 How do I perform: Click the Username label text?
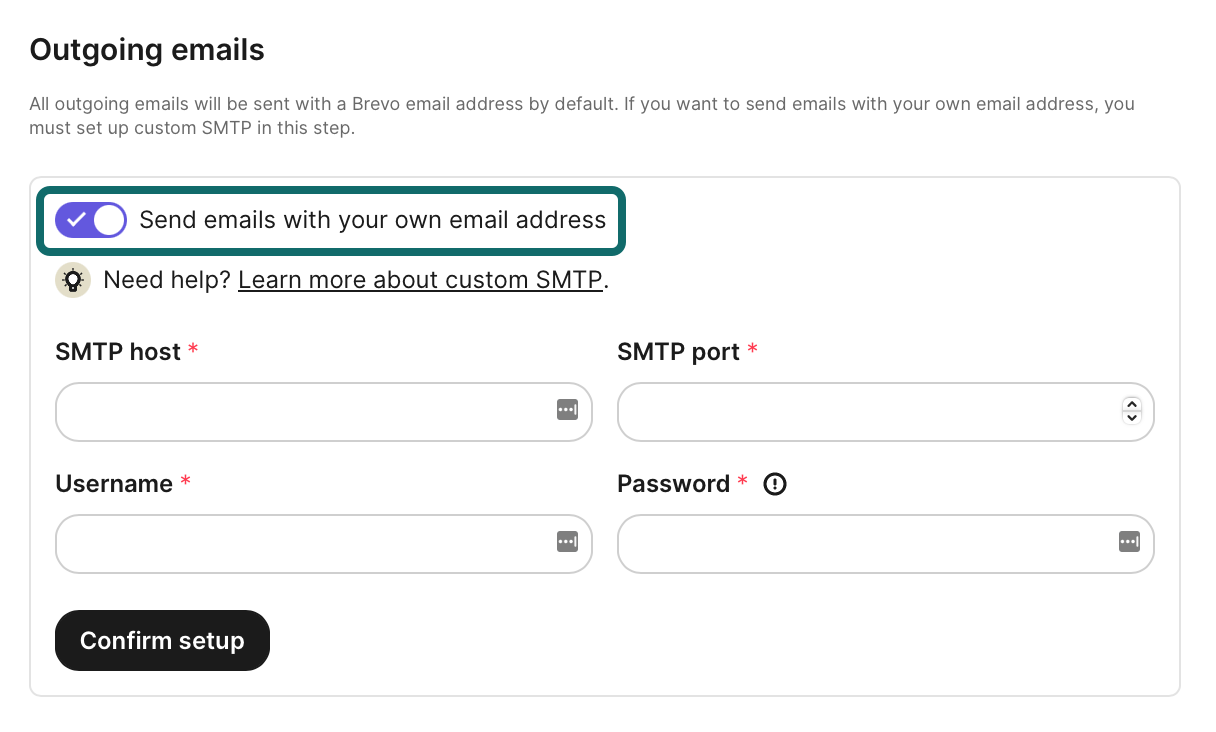[114, 484]
